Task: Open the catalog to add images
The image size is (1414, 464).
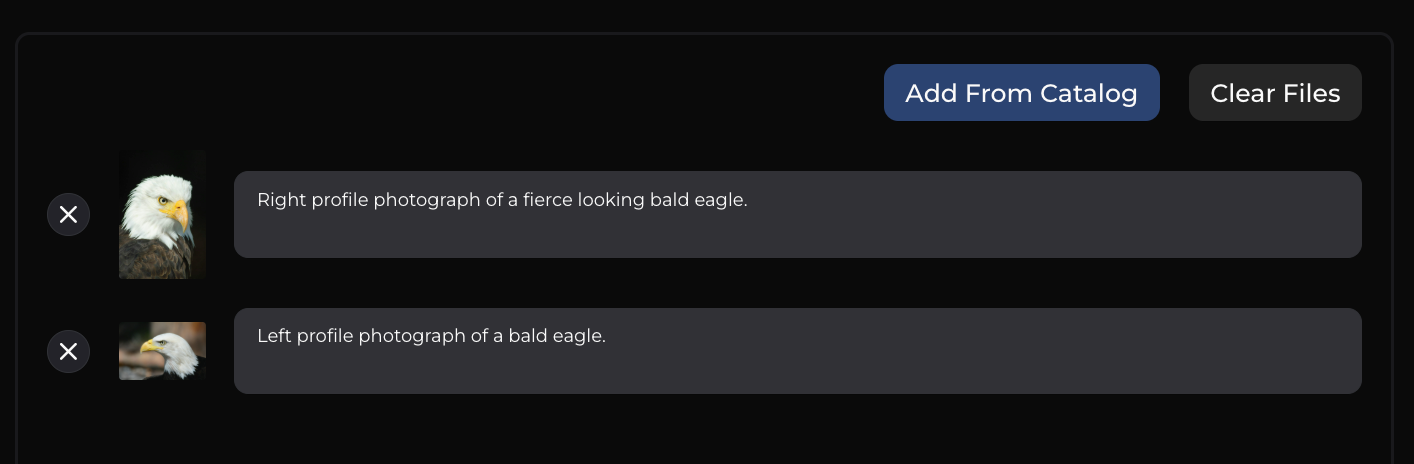Action: (1021, 93)
